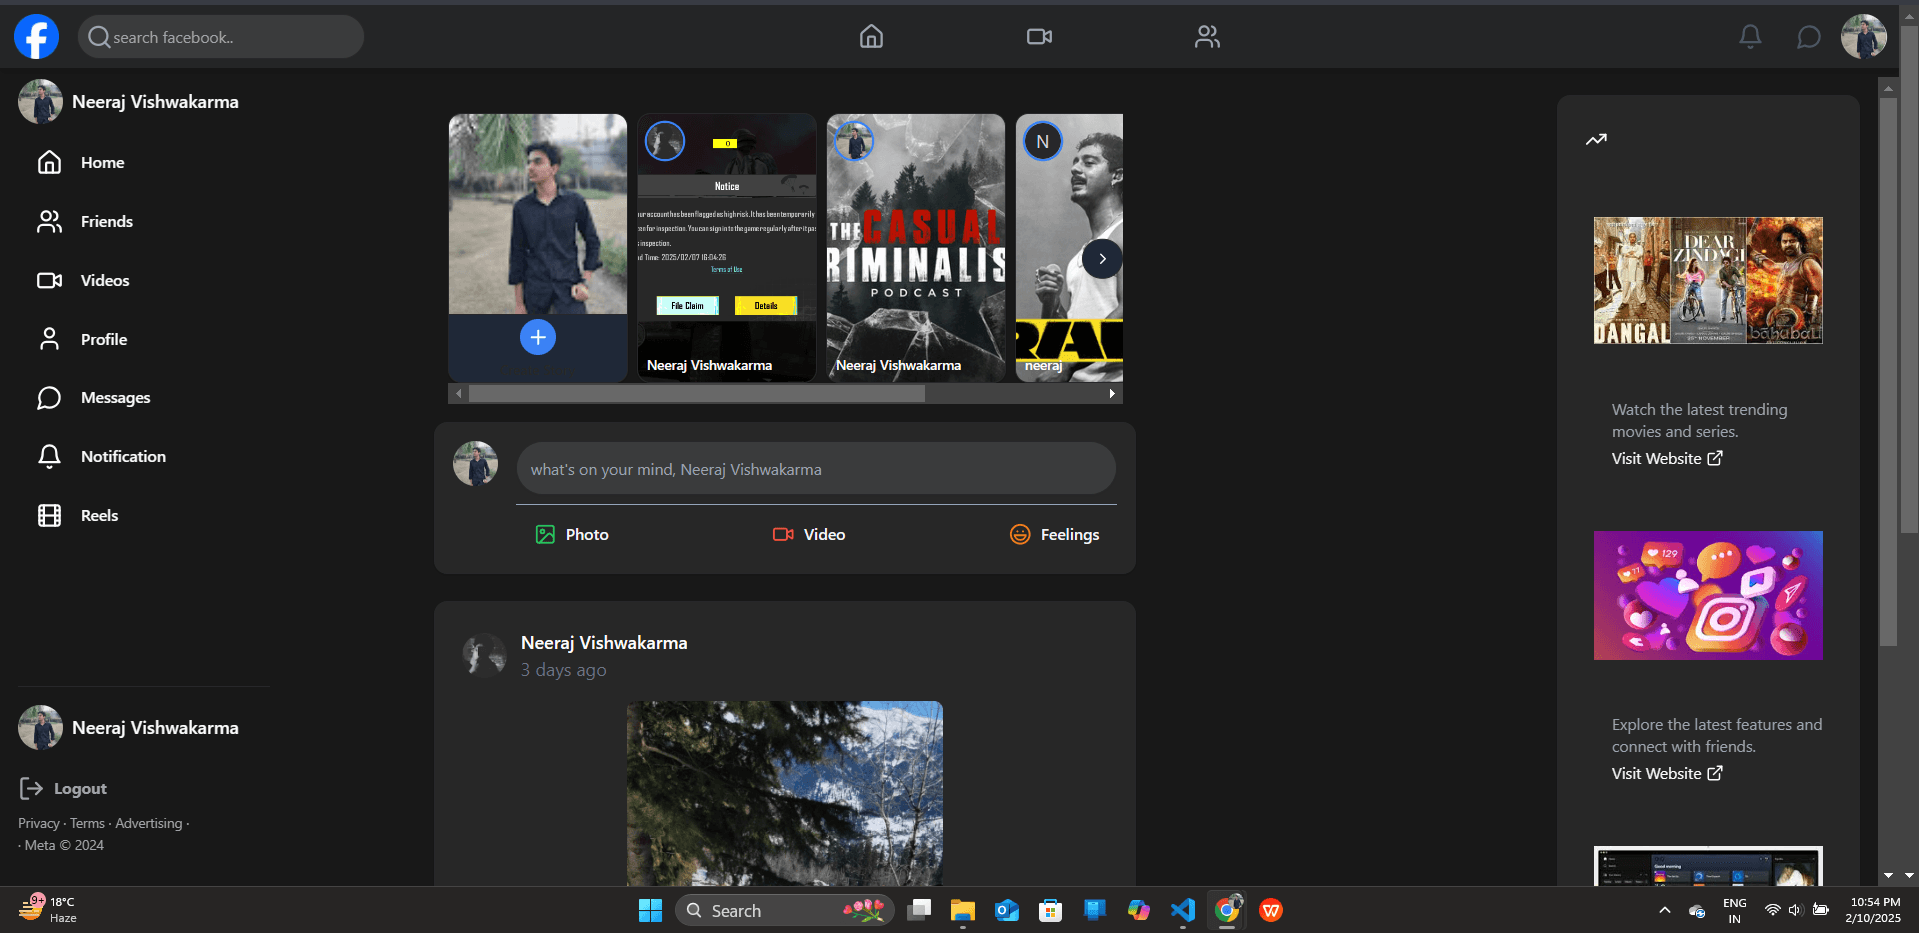Open the Videos icon in top navigation
The height and width of the screenshot is (933, 1919).
tap(1038, 36)
